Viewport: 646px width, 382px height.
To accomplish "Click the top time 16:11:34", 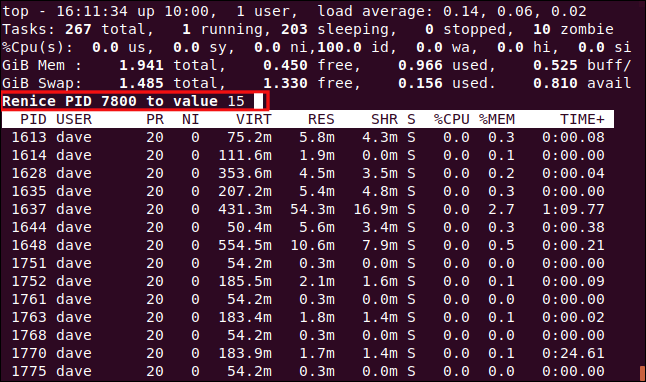I will pyautogui.click(x=92, y=11).
